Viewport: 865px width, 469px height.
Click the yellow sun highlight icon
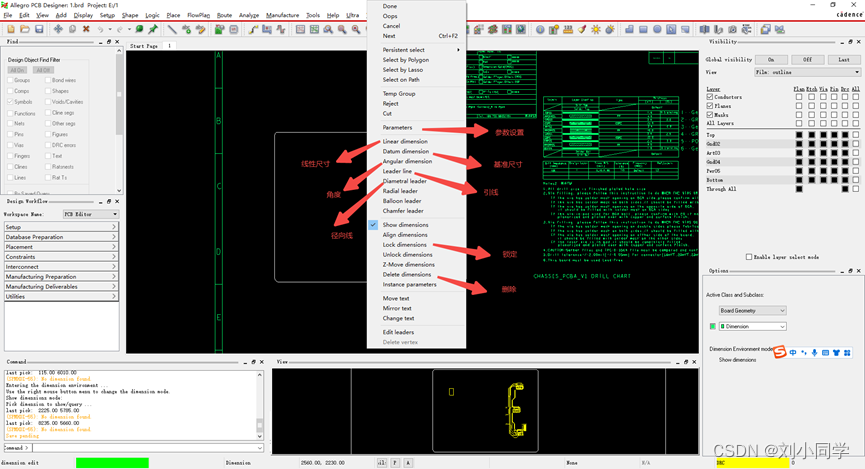tap(596, 29)
